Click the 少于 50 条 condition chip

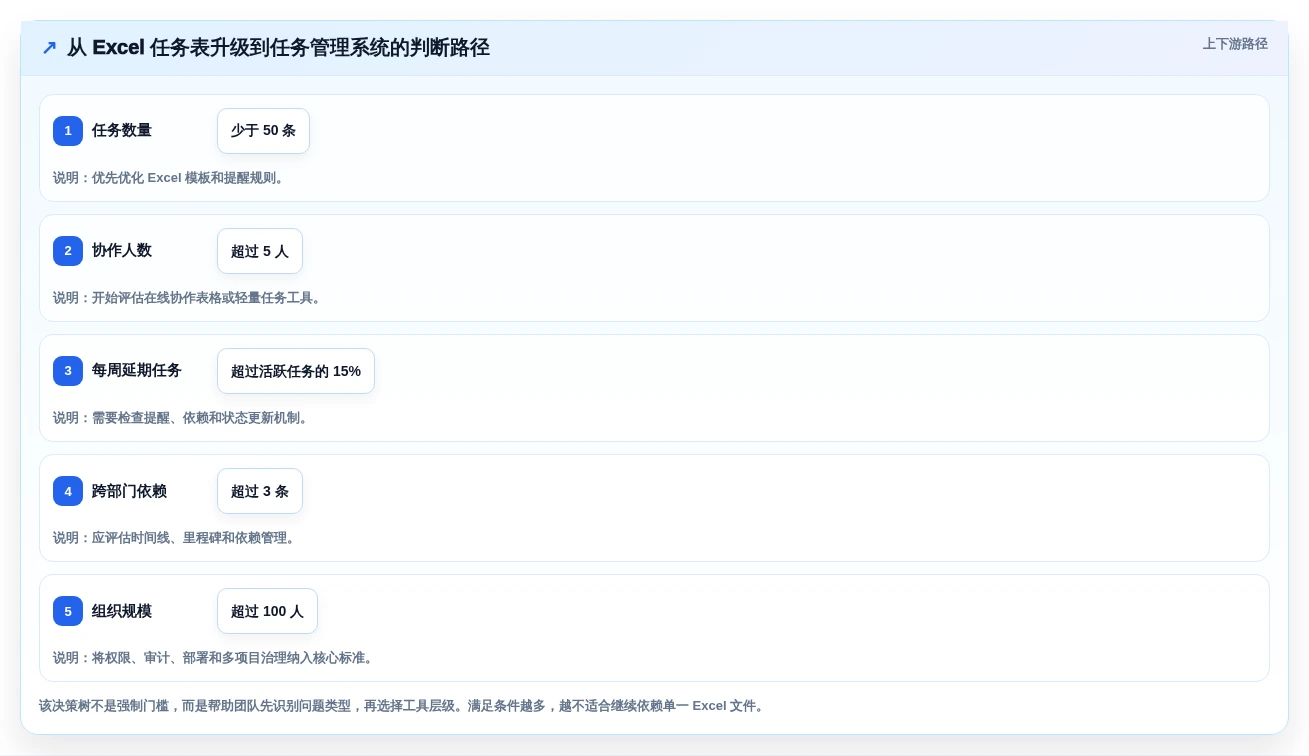coord(263,131)
